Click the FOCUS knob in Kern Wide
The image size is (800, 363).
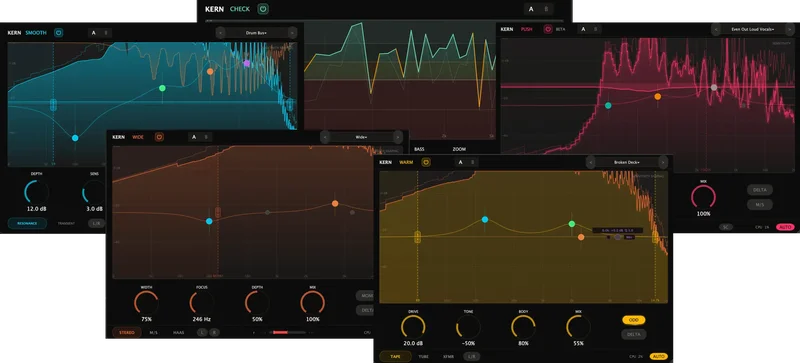click(x=202, y=303)
